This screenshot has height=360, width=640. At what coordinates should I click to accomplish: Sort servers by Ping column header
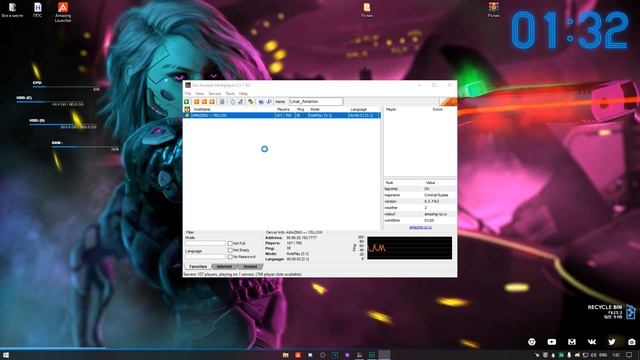tap(301, 109)
